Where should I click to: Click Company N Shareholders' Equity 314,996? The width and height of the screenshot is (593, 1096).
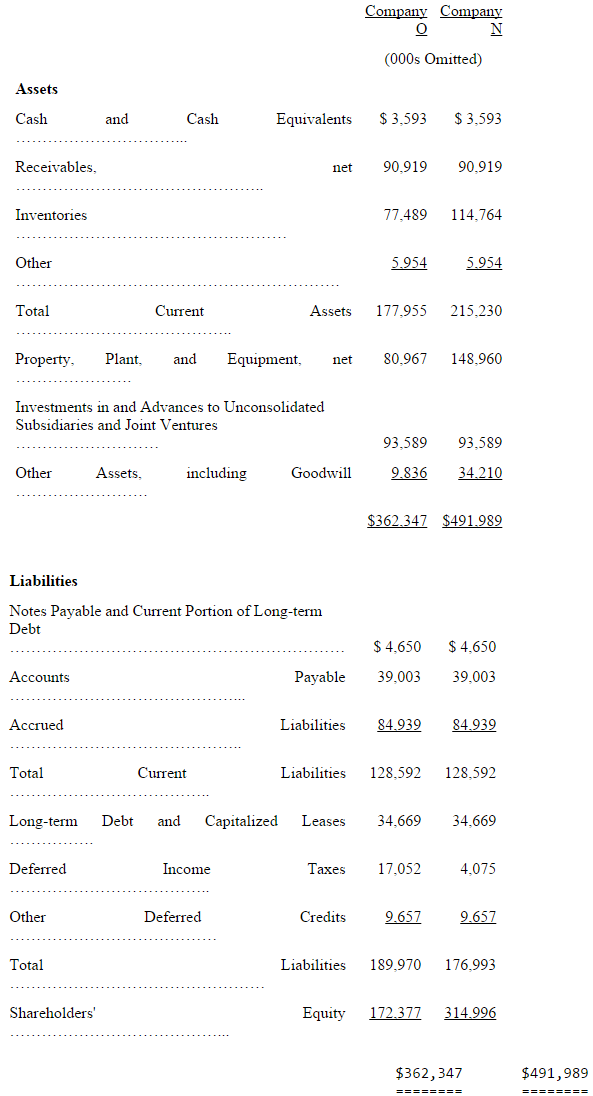point(471,1013)
